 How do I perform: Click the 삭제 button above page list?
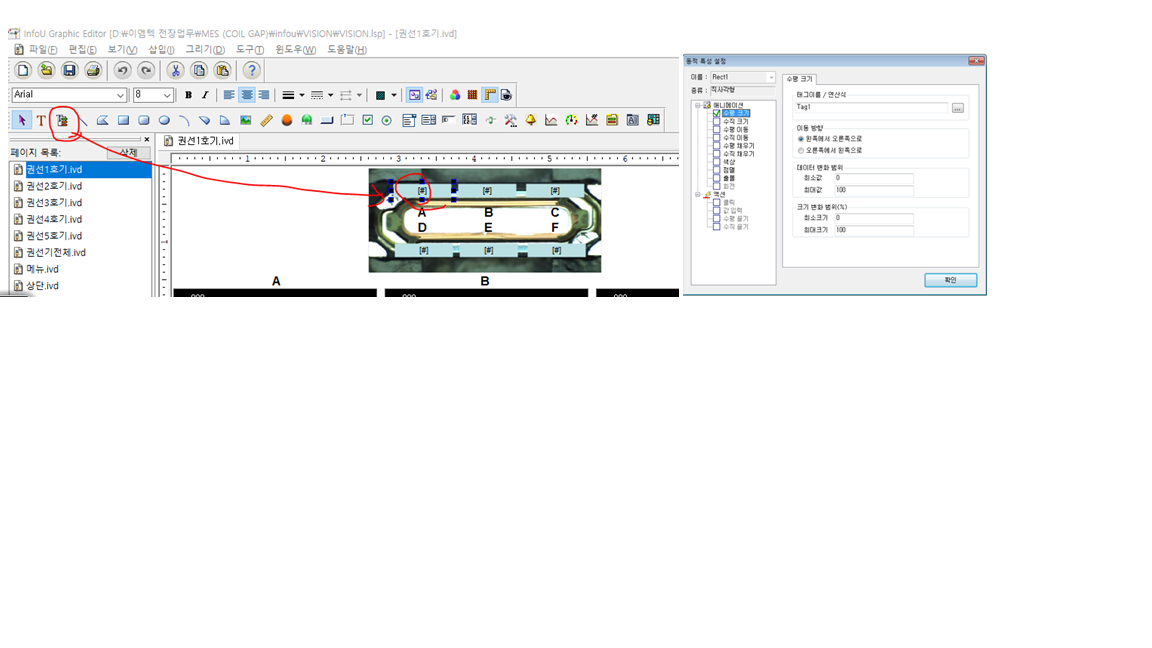pyautogui.click(x=129, y=153)
